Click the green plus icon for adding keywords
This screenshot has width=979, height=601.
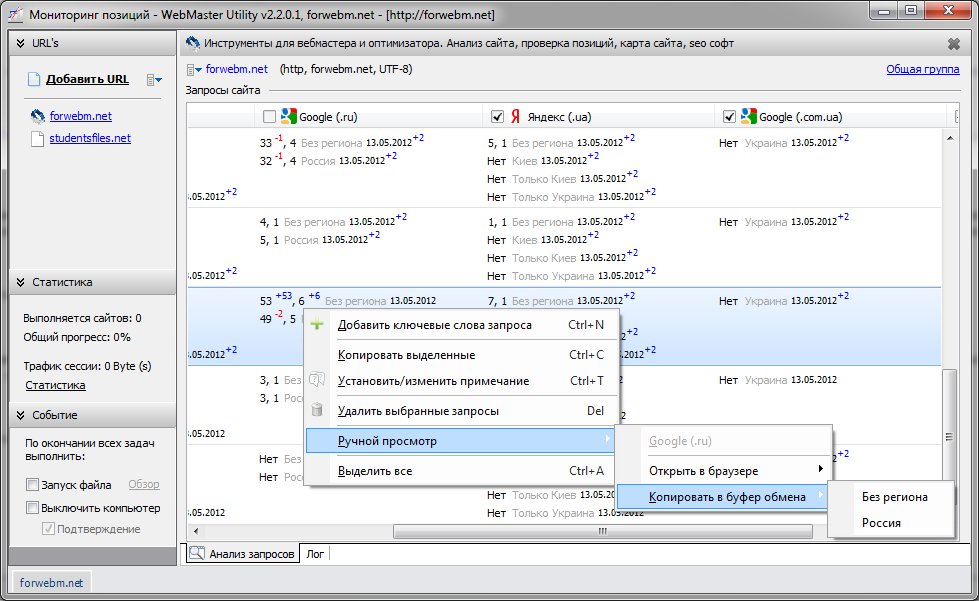[317, 325]
